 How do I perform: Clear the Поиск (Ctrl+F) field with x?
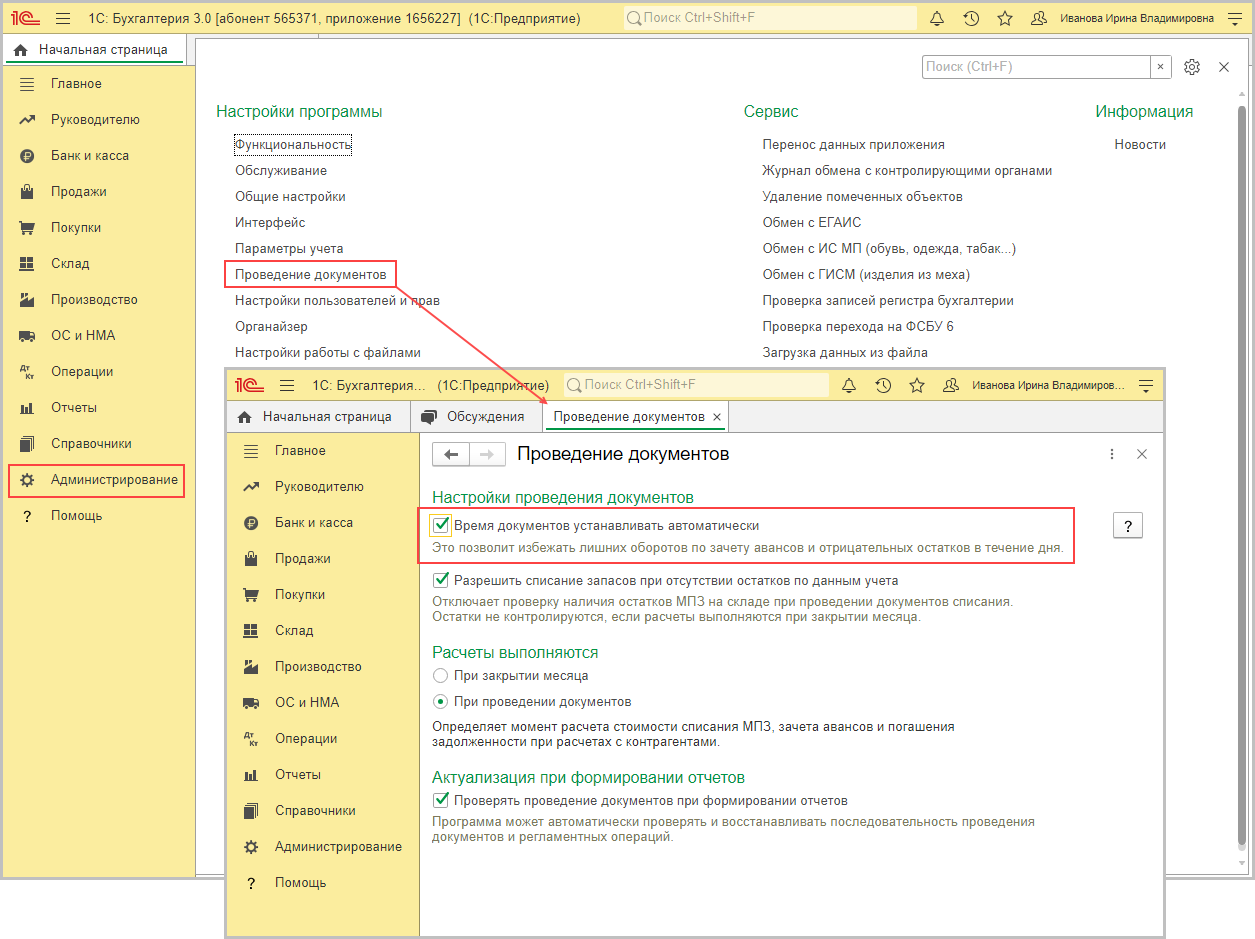(1161, 67)
